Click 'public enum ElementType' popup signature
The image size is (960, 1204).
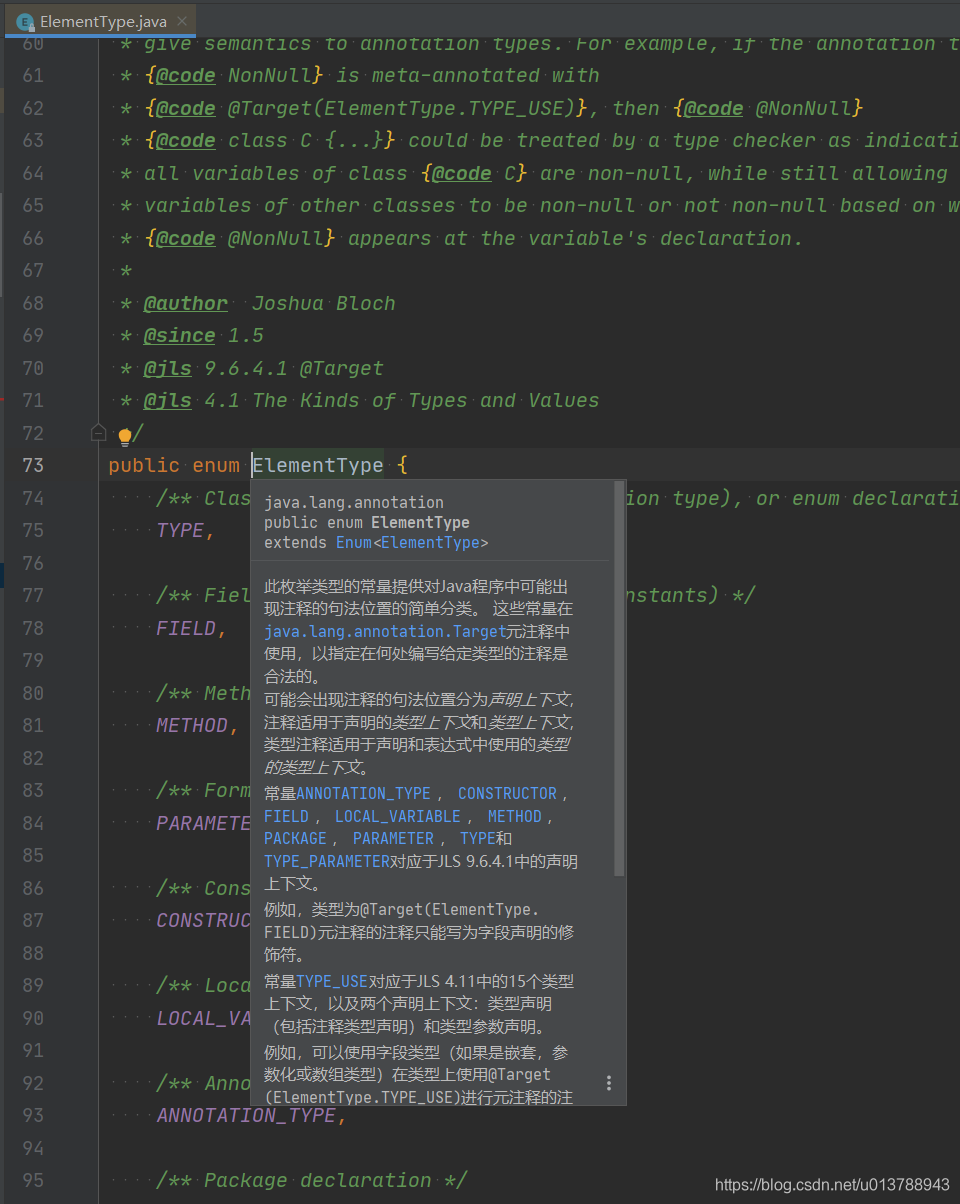click(367, 523)
